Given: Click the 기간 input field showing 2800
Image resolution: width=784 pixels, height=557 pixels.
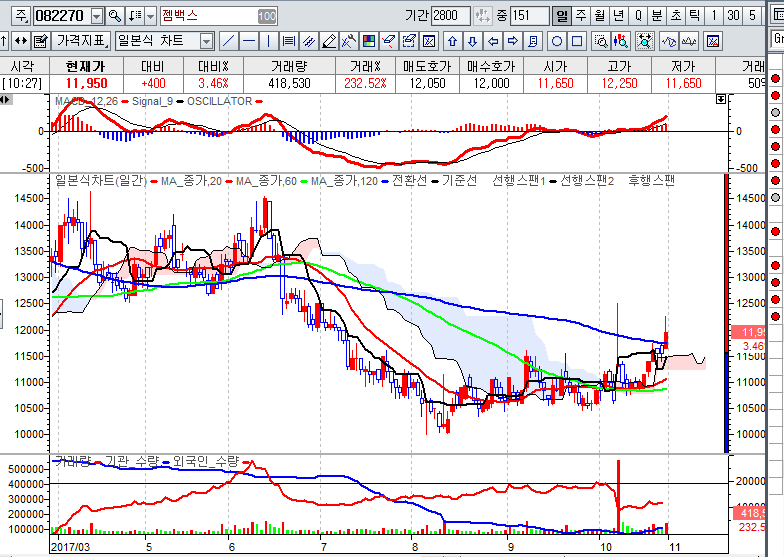Looking at the screenshot, I should 449,16.
